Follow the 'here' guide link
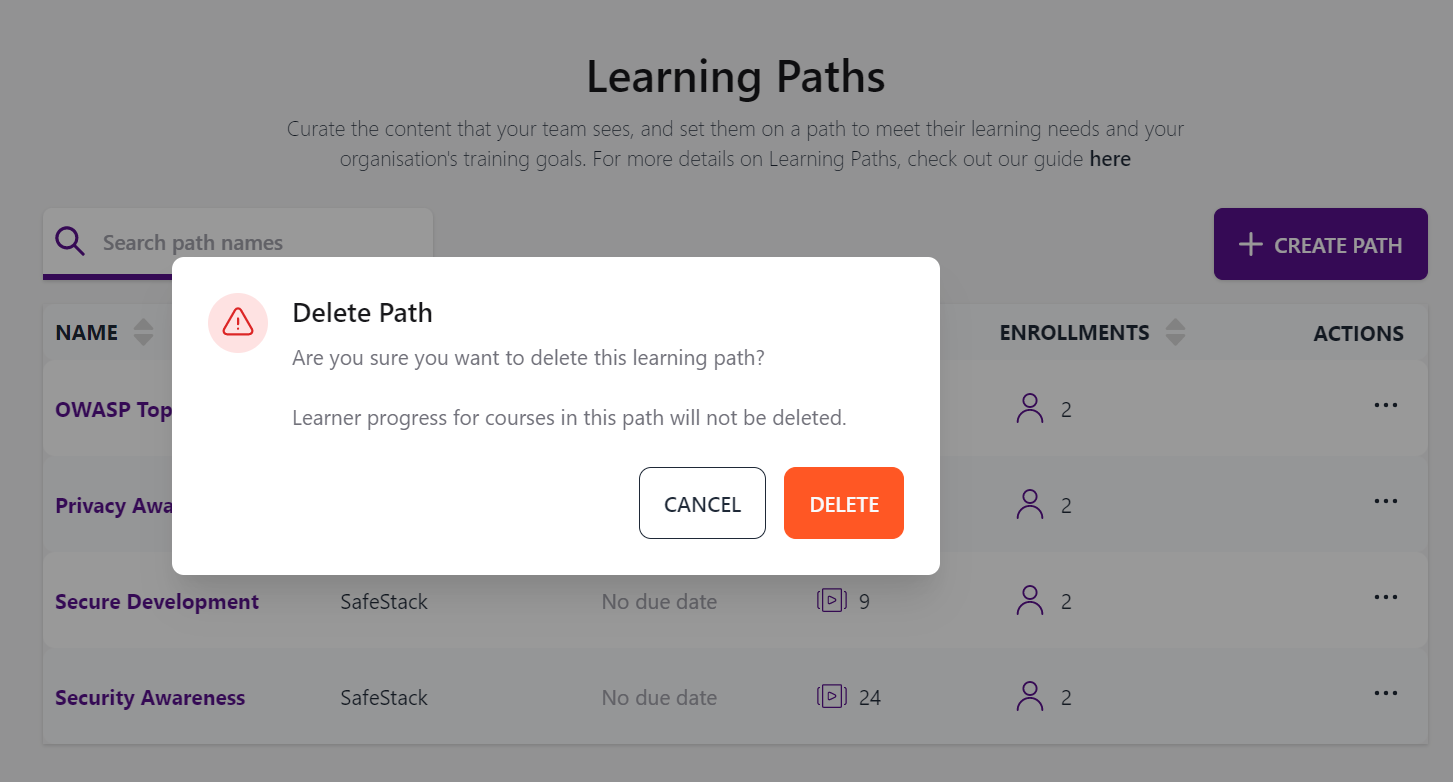 pos(1110,158)
